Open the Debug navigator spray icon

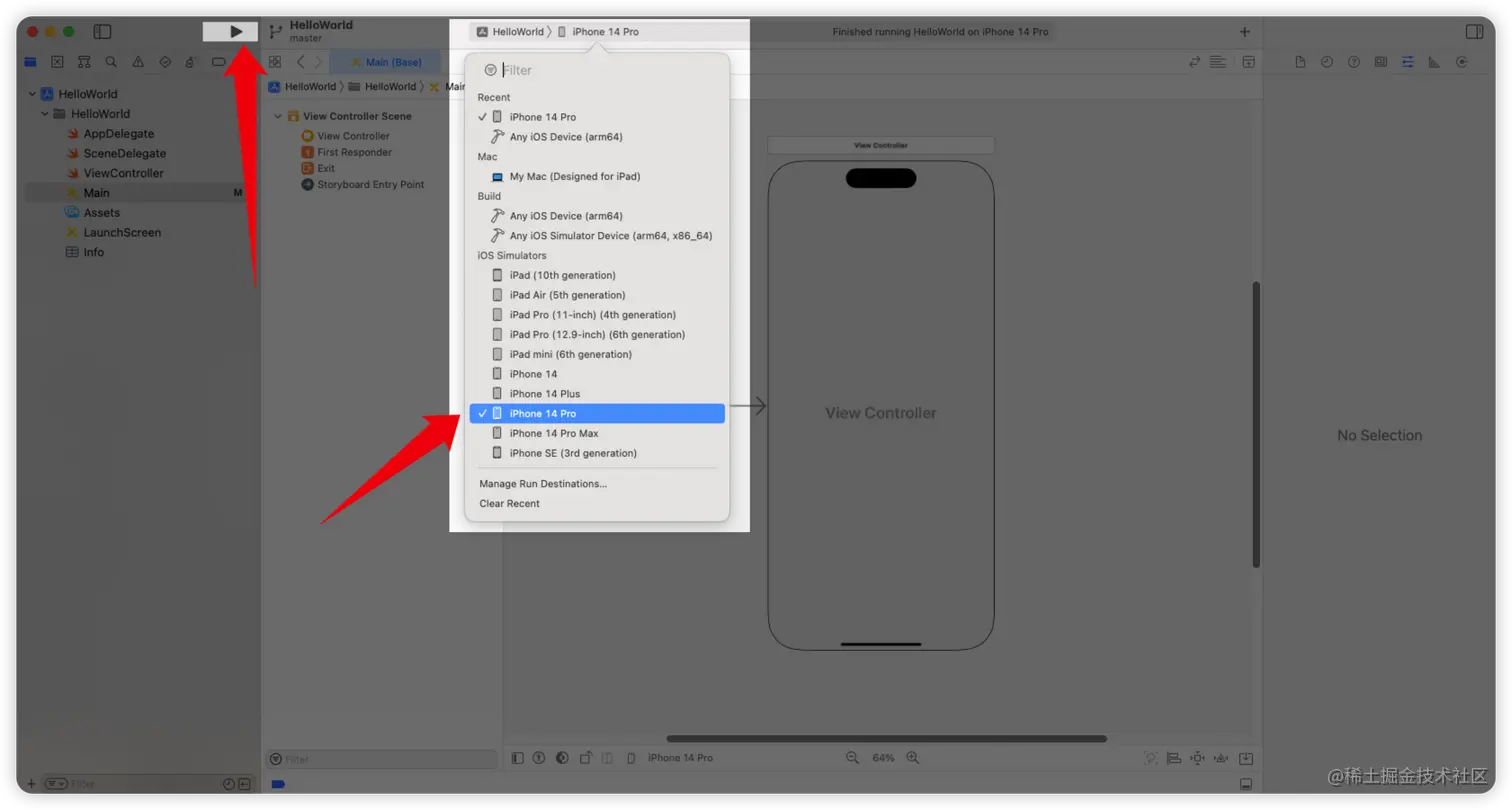[x=190, y=62]
